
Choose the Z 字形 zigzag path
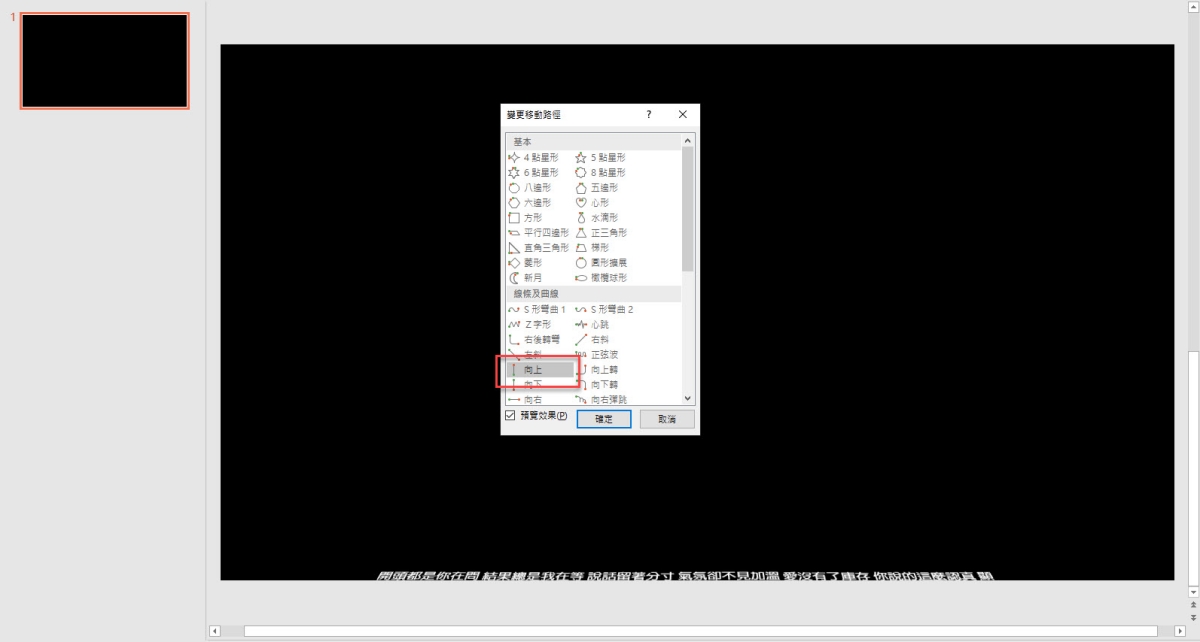coord(529,325)
